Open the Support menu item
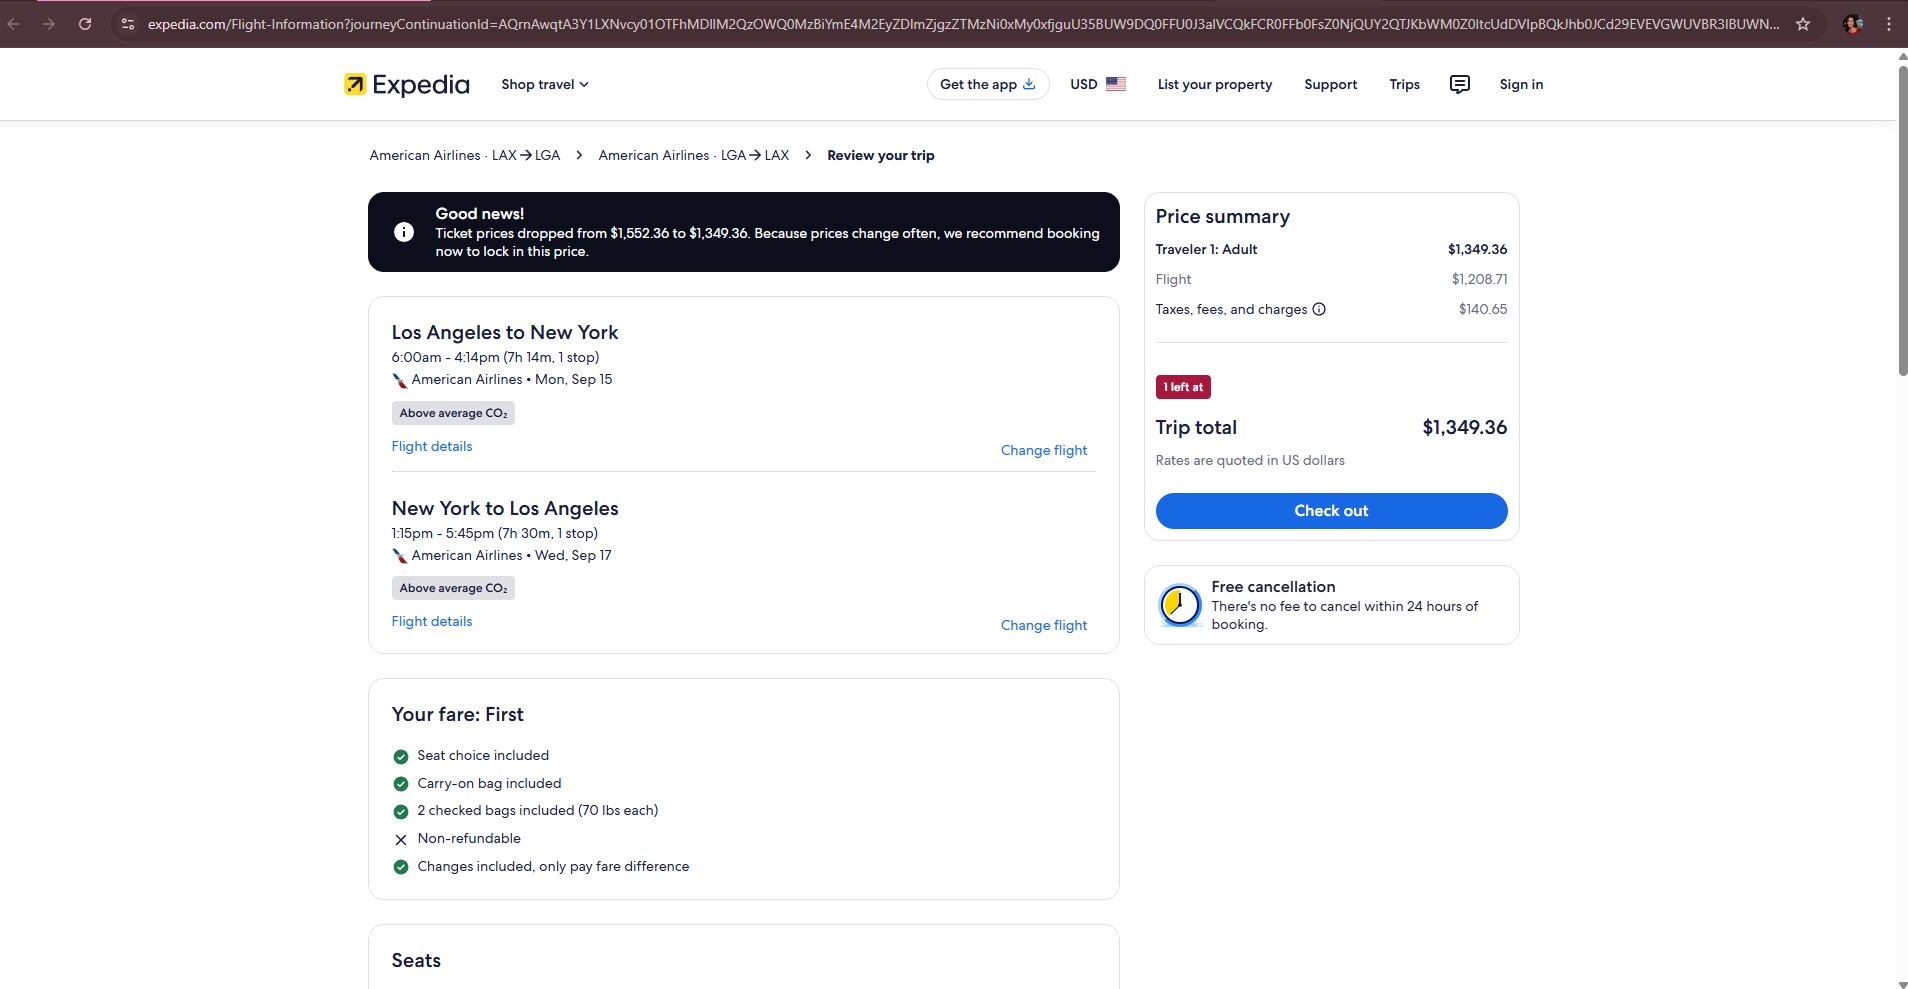Image resolution: width=1908 pixels, height=989 pixels. [1331, 85]
